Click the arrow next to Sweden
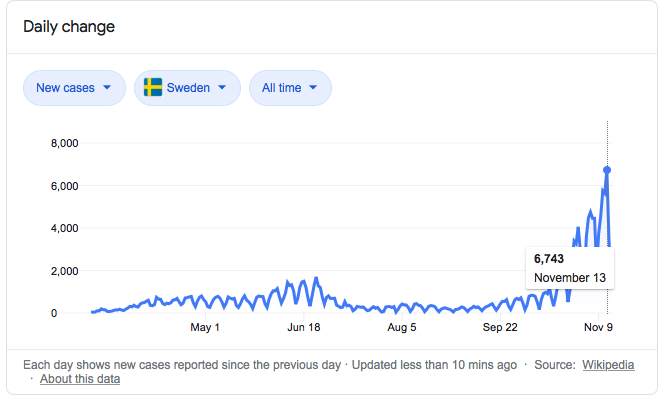This screenshot has width=662, height=402. pos(222,88)
